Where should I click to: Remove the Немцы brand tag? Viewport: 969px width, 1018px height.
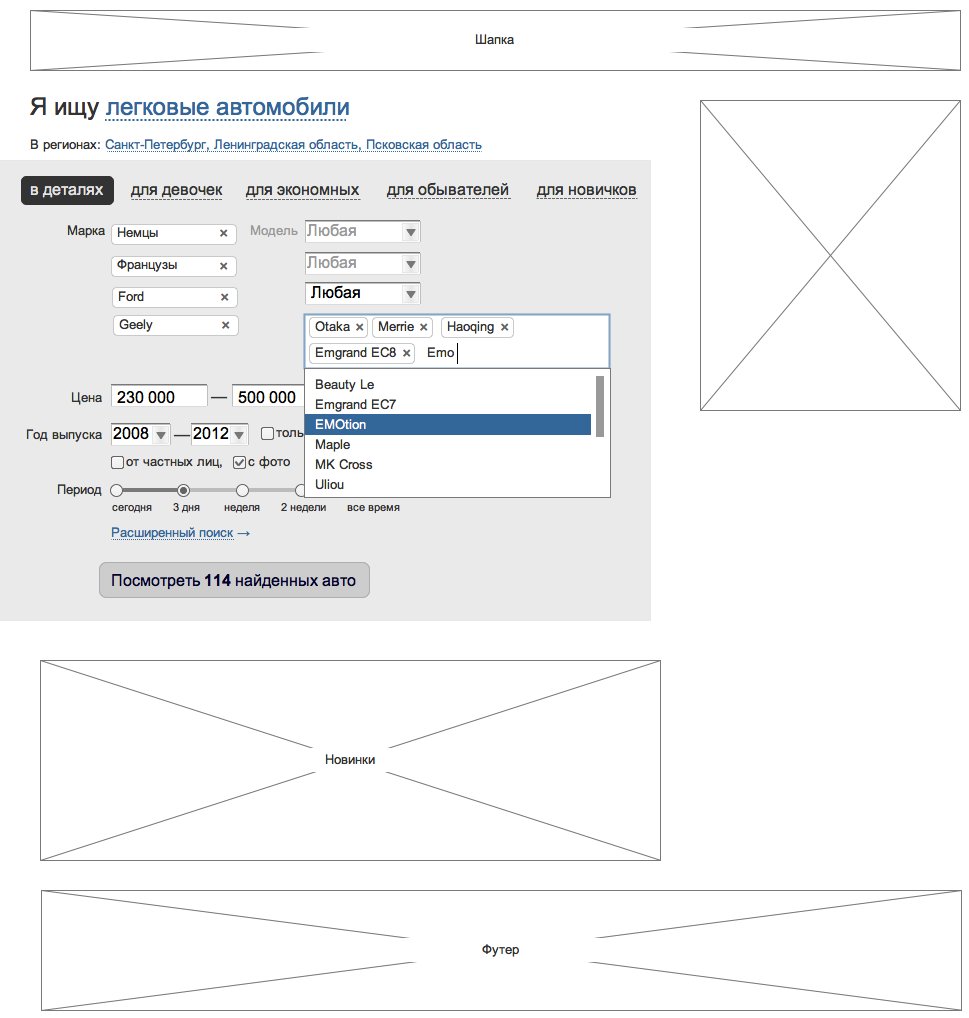(x=223, y=233)
